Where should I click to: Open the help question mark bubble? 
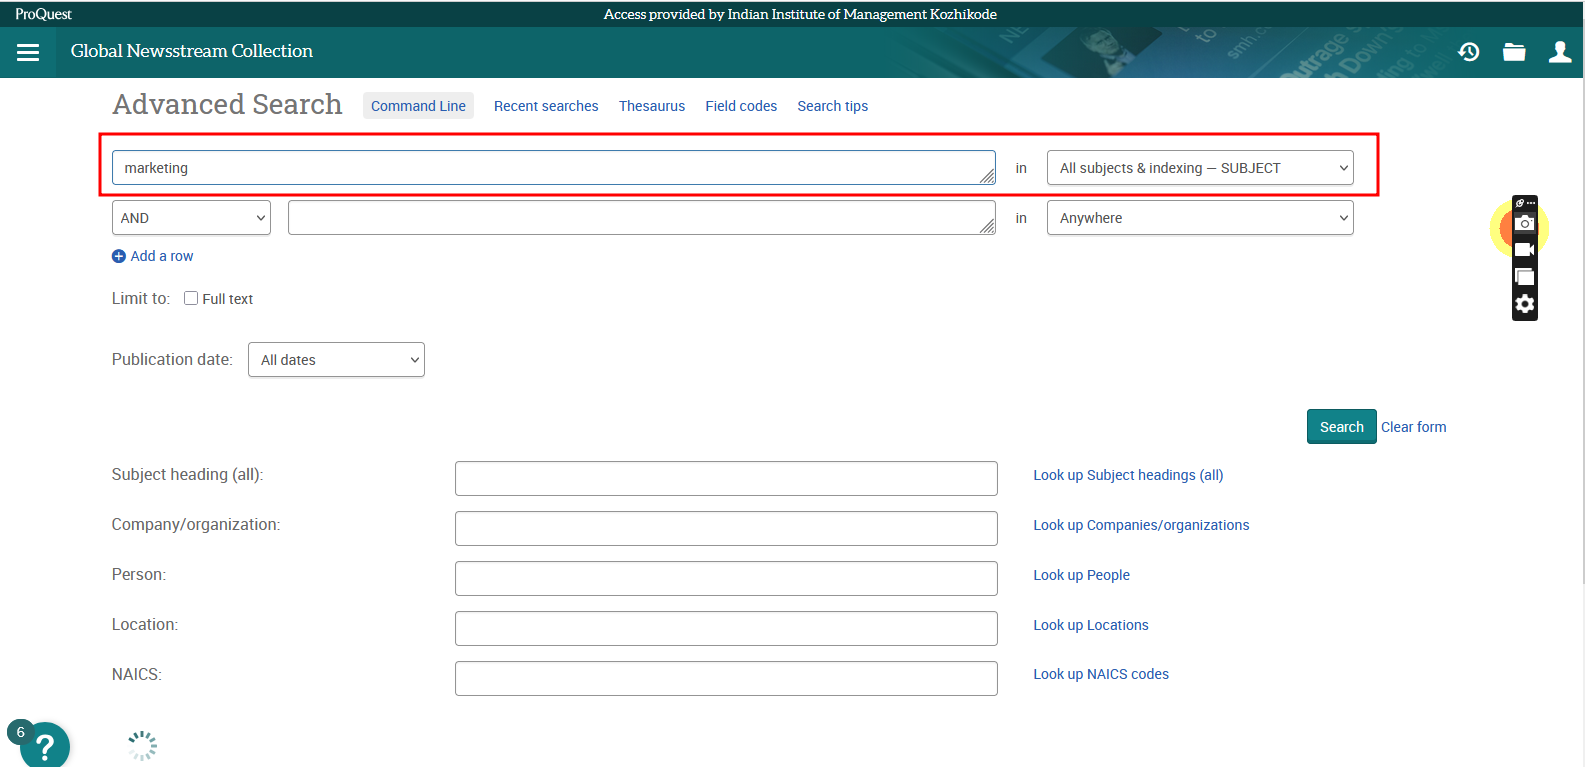tap(44, 745)
